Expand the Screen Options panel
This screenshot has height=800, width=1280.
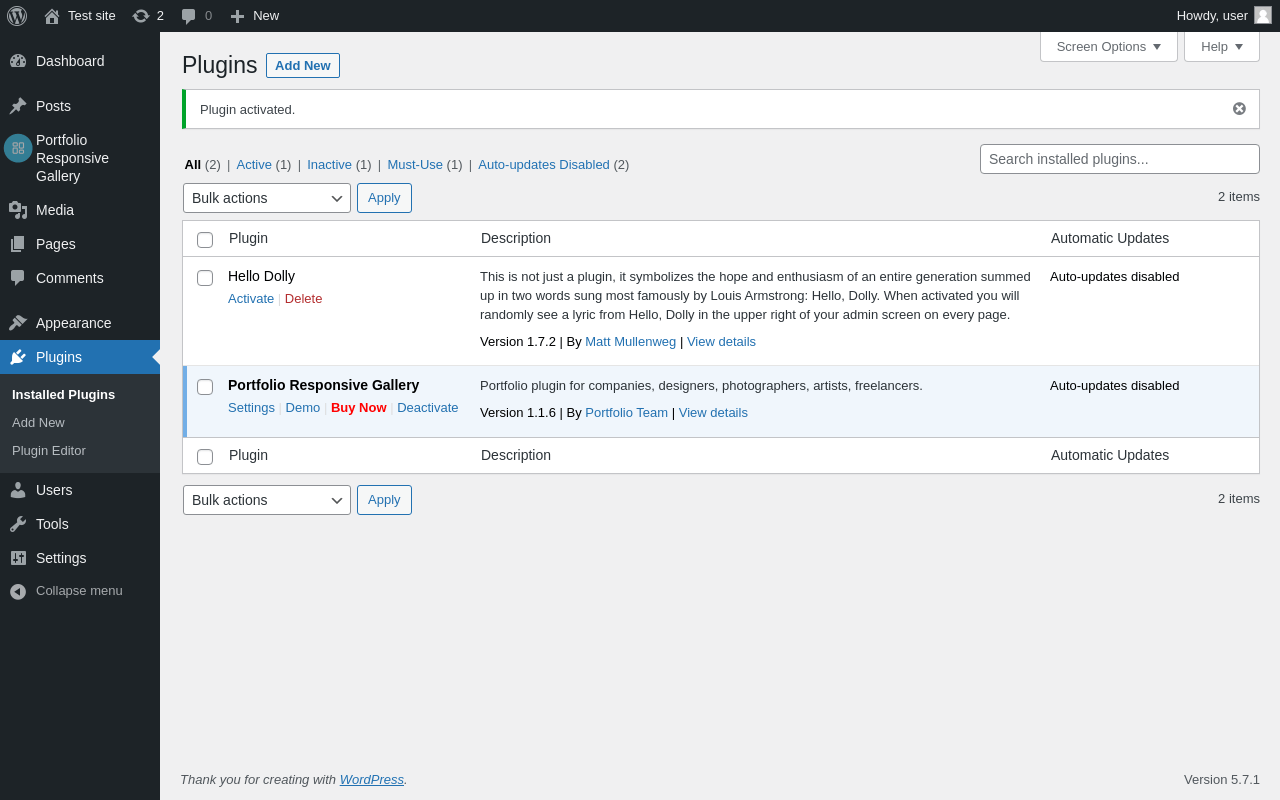[x=1109, y=46]
